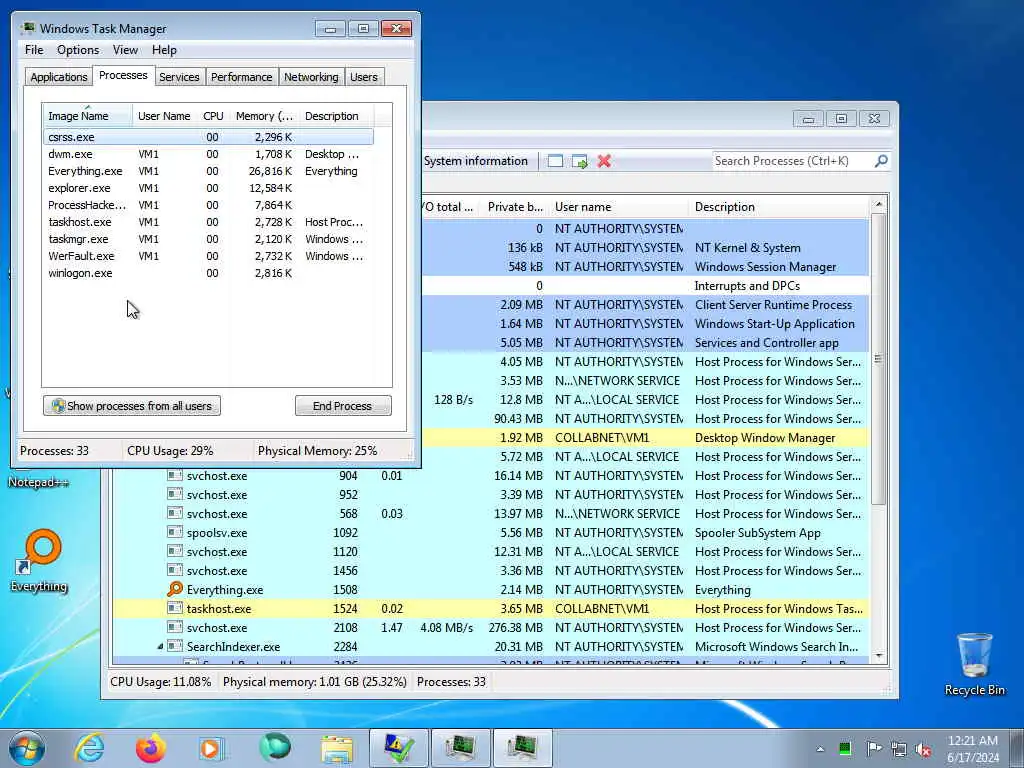The height and width of the screenshot is (768, 1024).
Task: Switch to the Performance tab
Action: [x=241, y=77]
